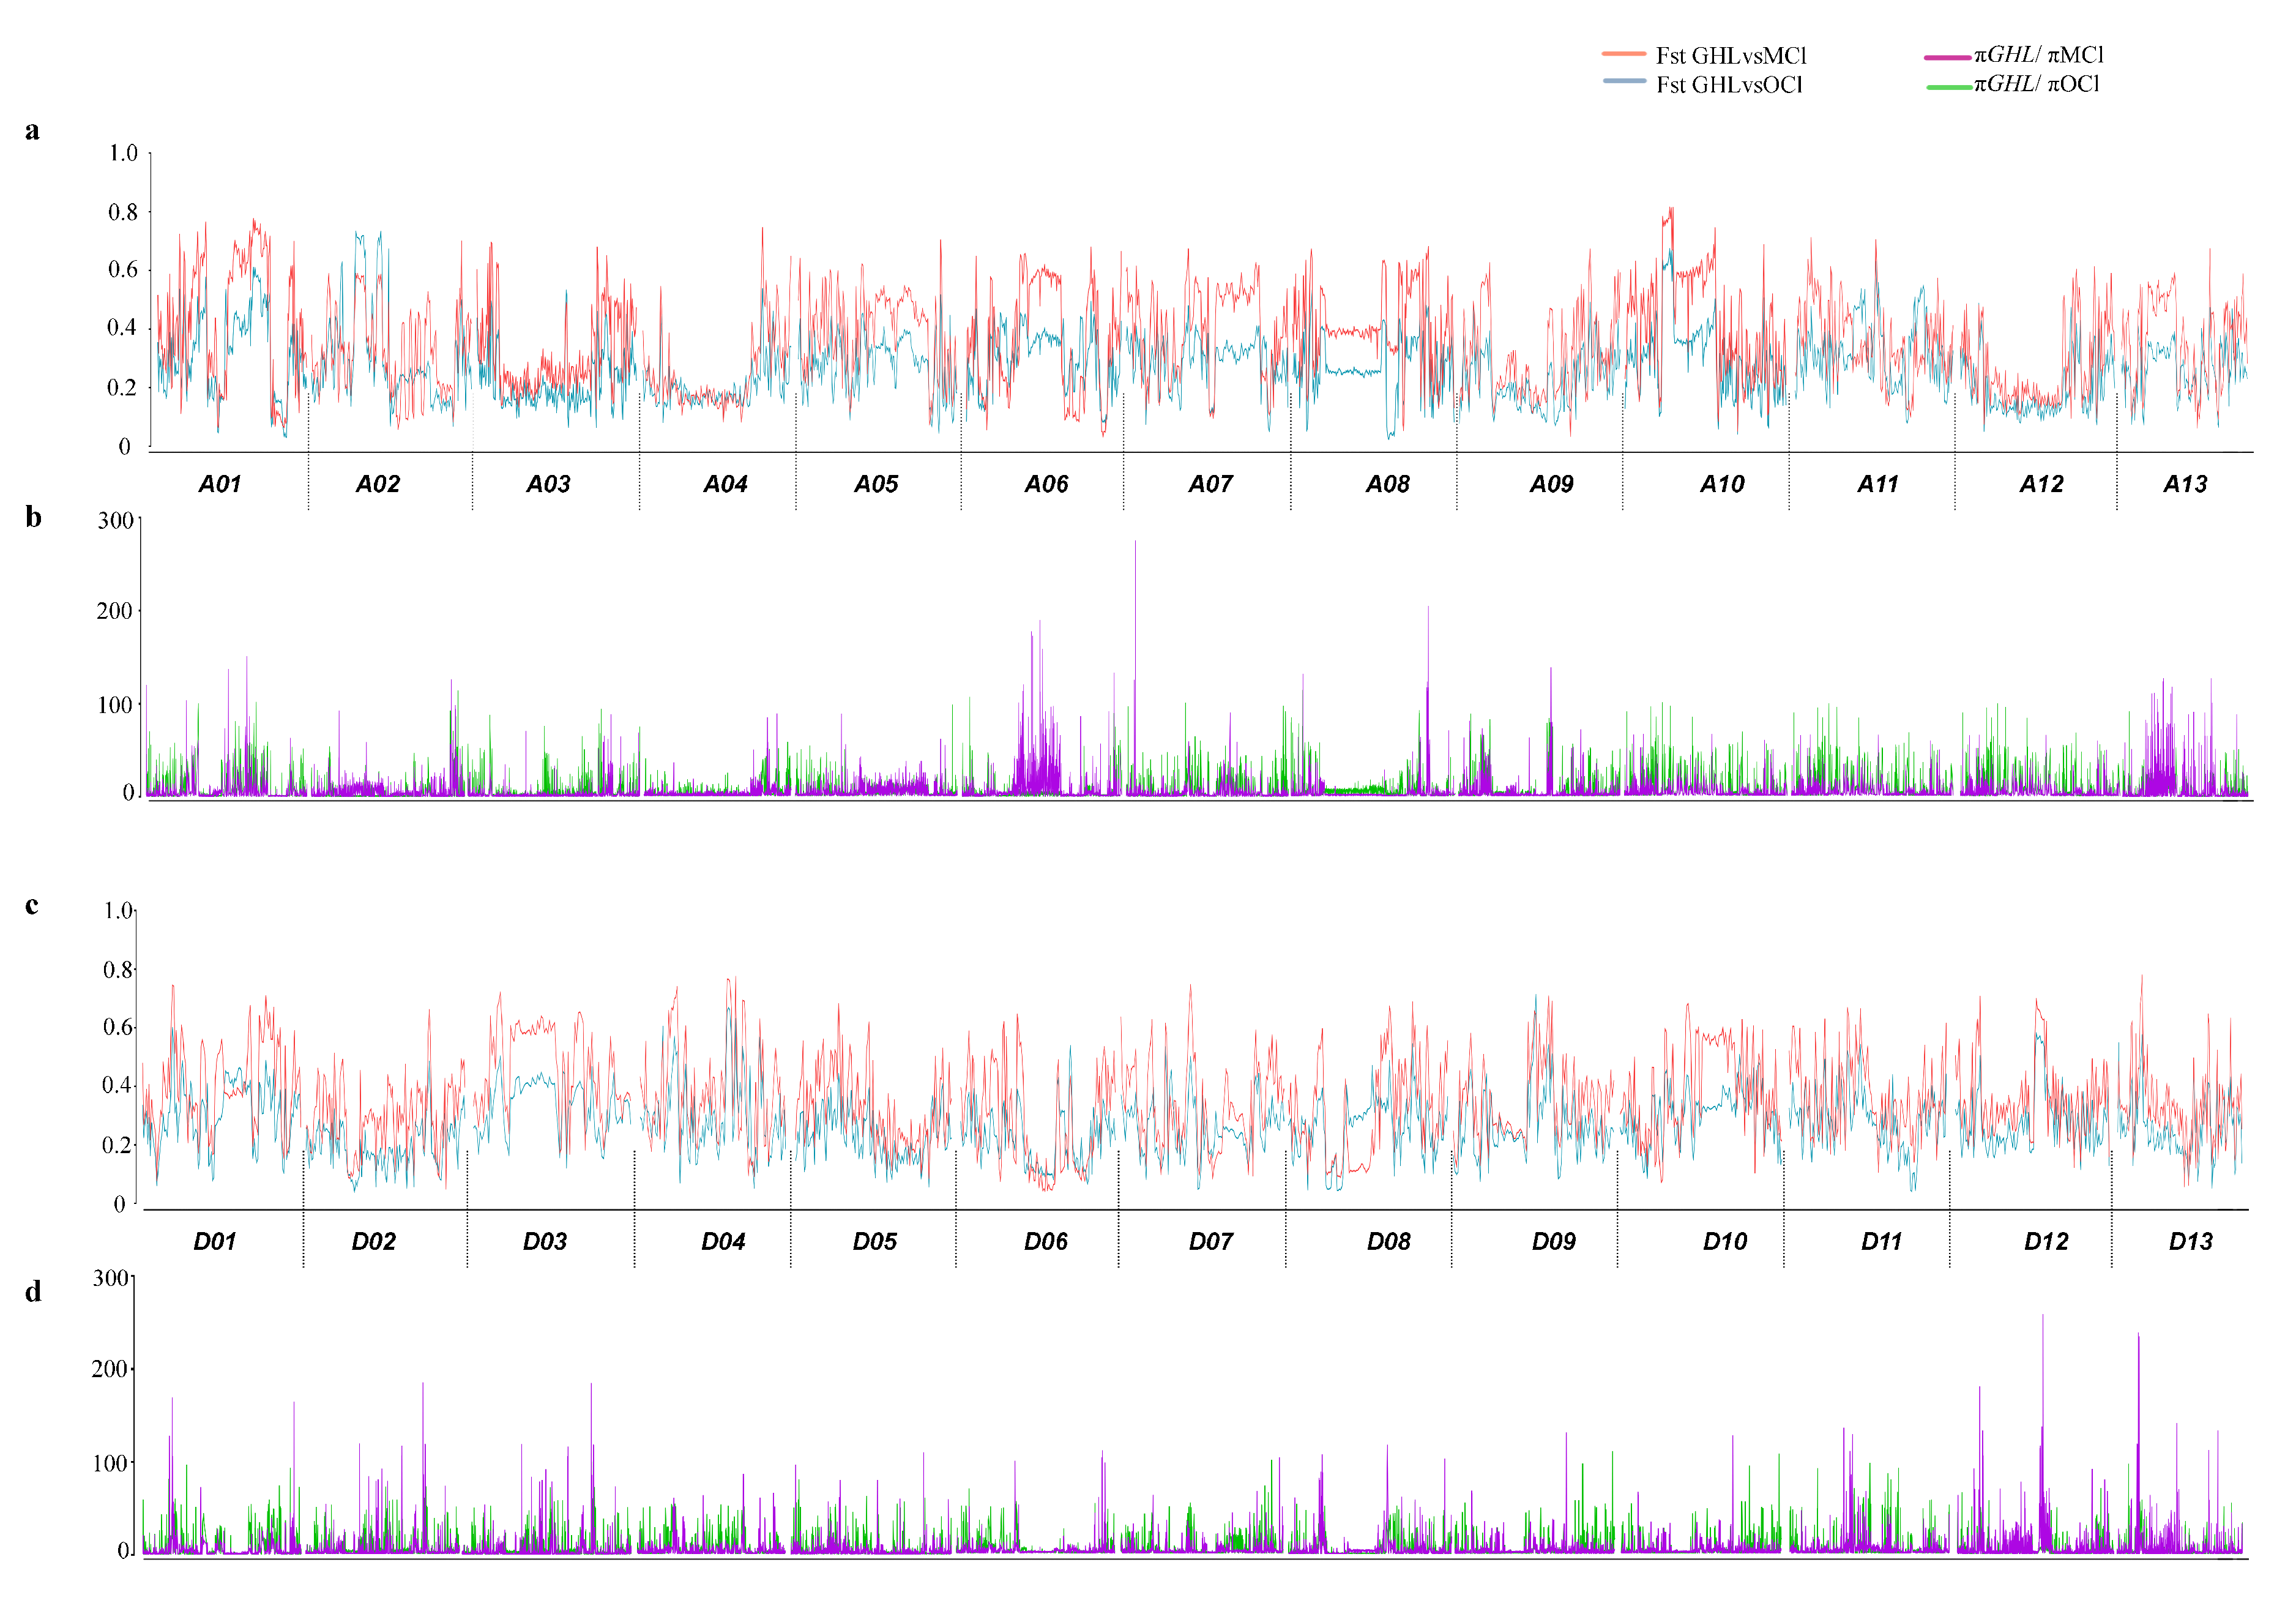Click the panel c letter label
The width and height of the screenshot is (2296, 1603).
(x=32, y=905)
